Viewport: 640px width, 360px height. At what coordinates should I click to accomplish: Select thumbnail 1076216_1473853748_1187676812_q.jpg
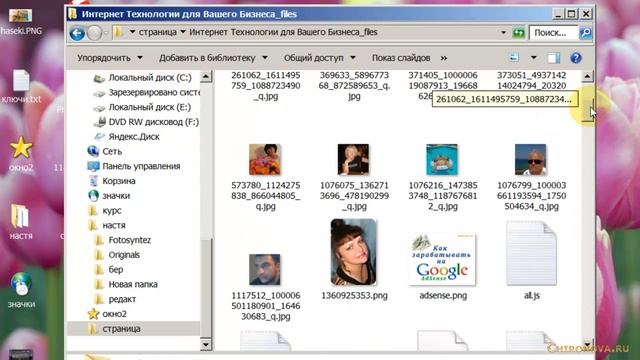pos(442,159)
